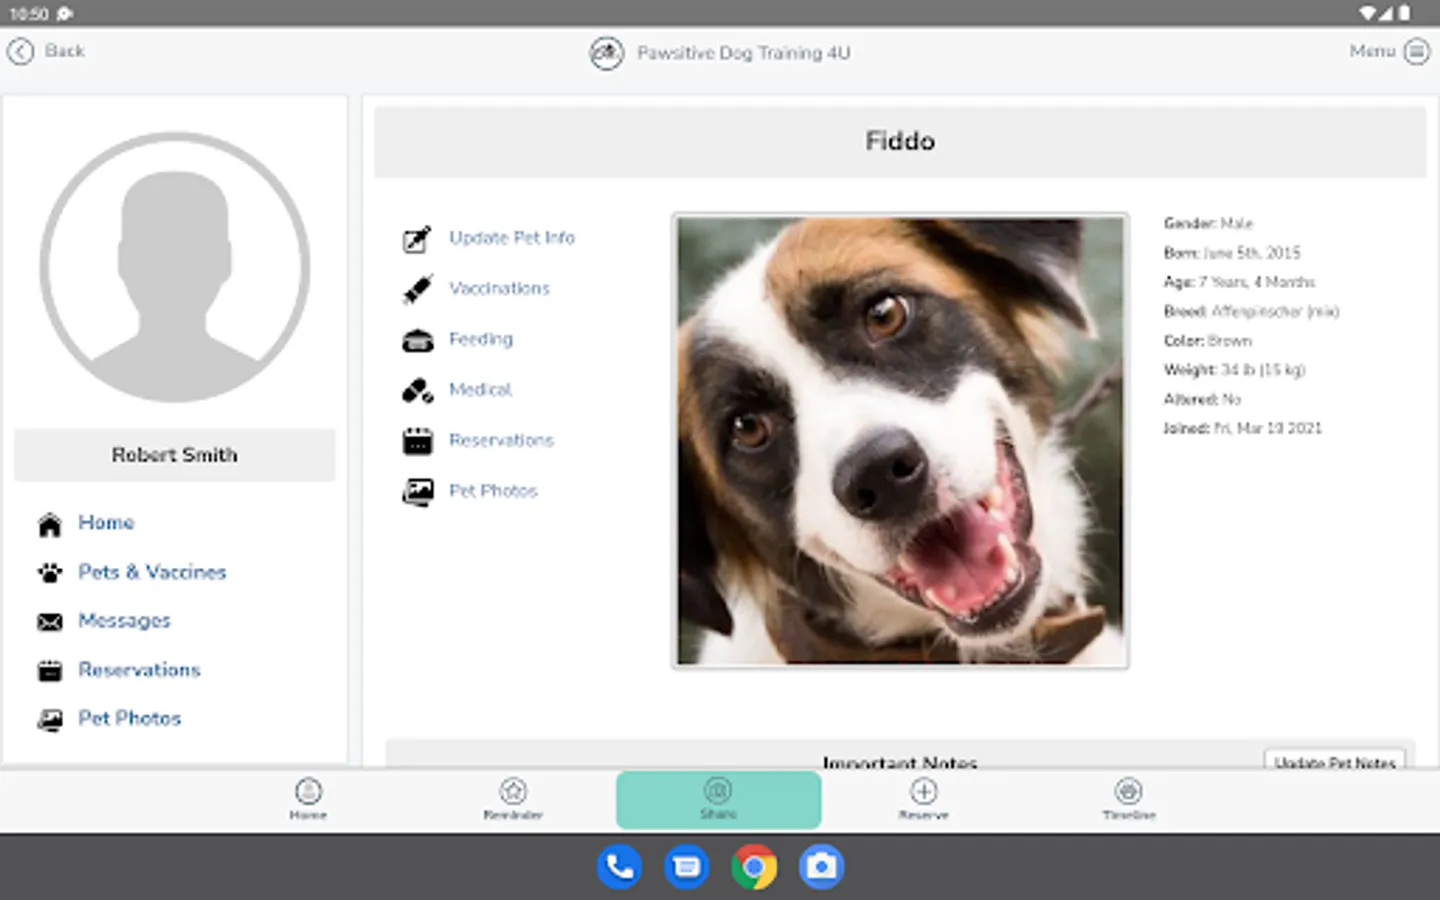Select the highlighted Share tab
The height and width of the screenshot is (900, 1440).
[x=718, y=799]
